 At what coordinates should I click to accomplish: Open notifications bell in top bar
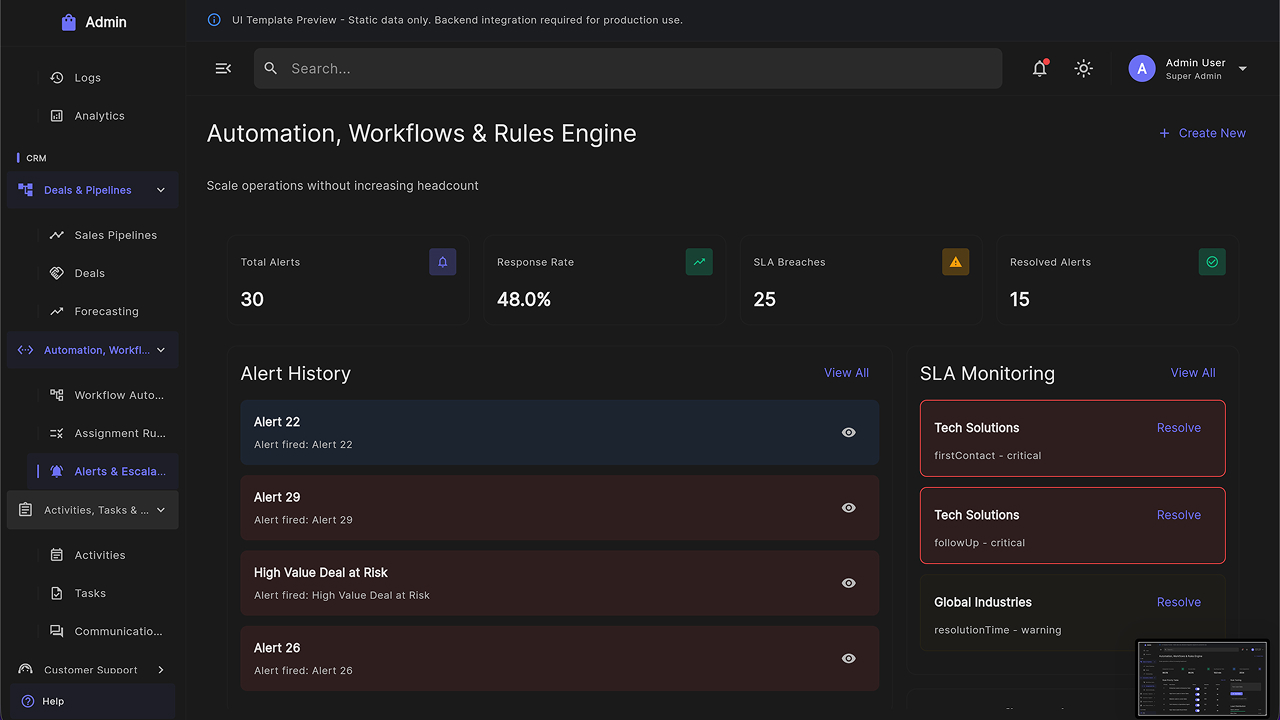pos(1040,68)
